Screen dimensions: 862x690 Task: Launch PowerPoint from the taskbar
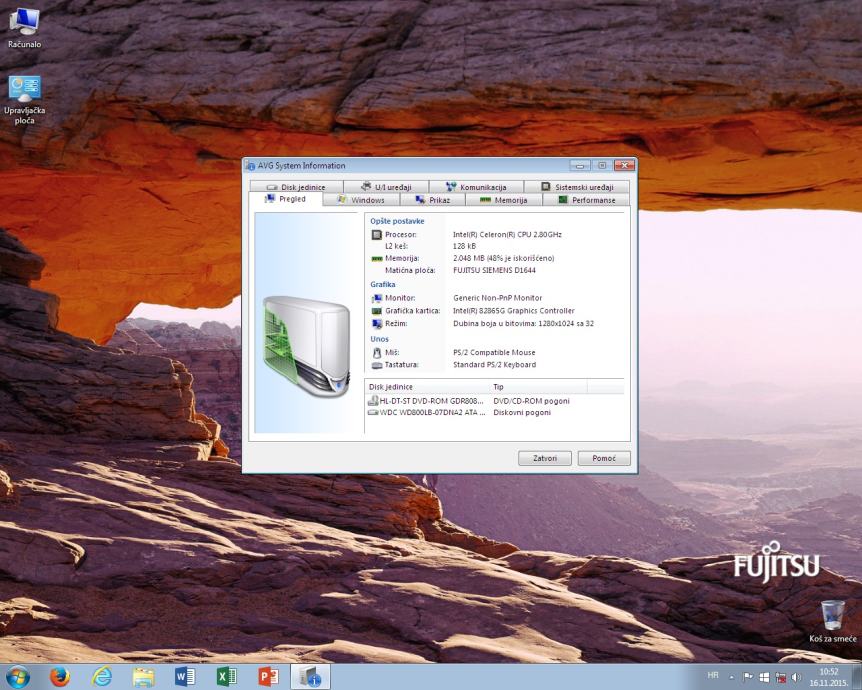point(268,677)
